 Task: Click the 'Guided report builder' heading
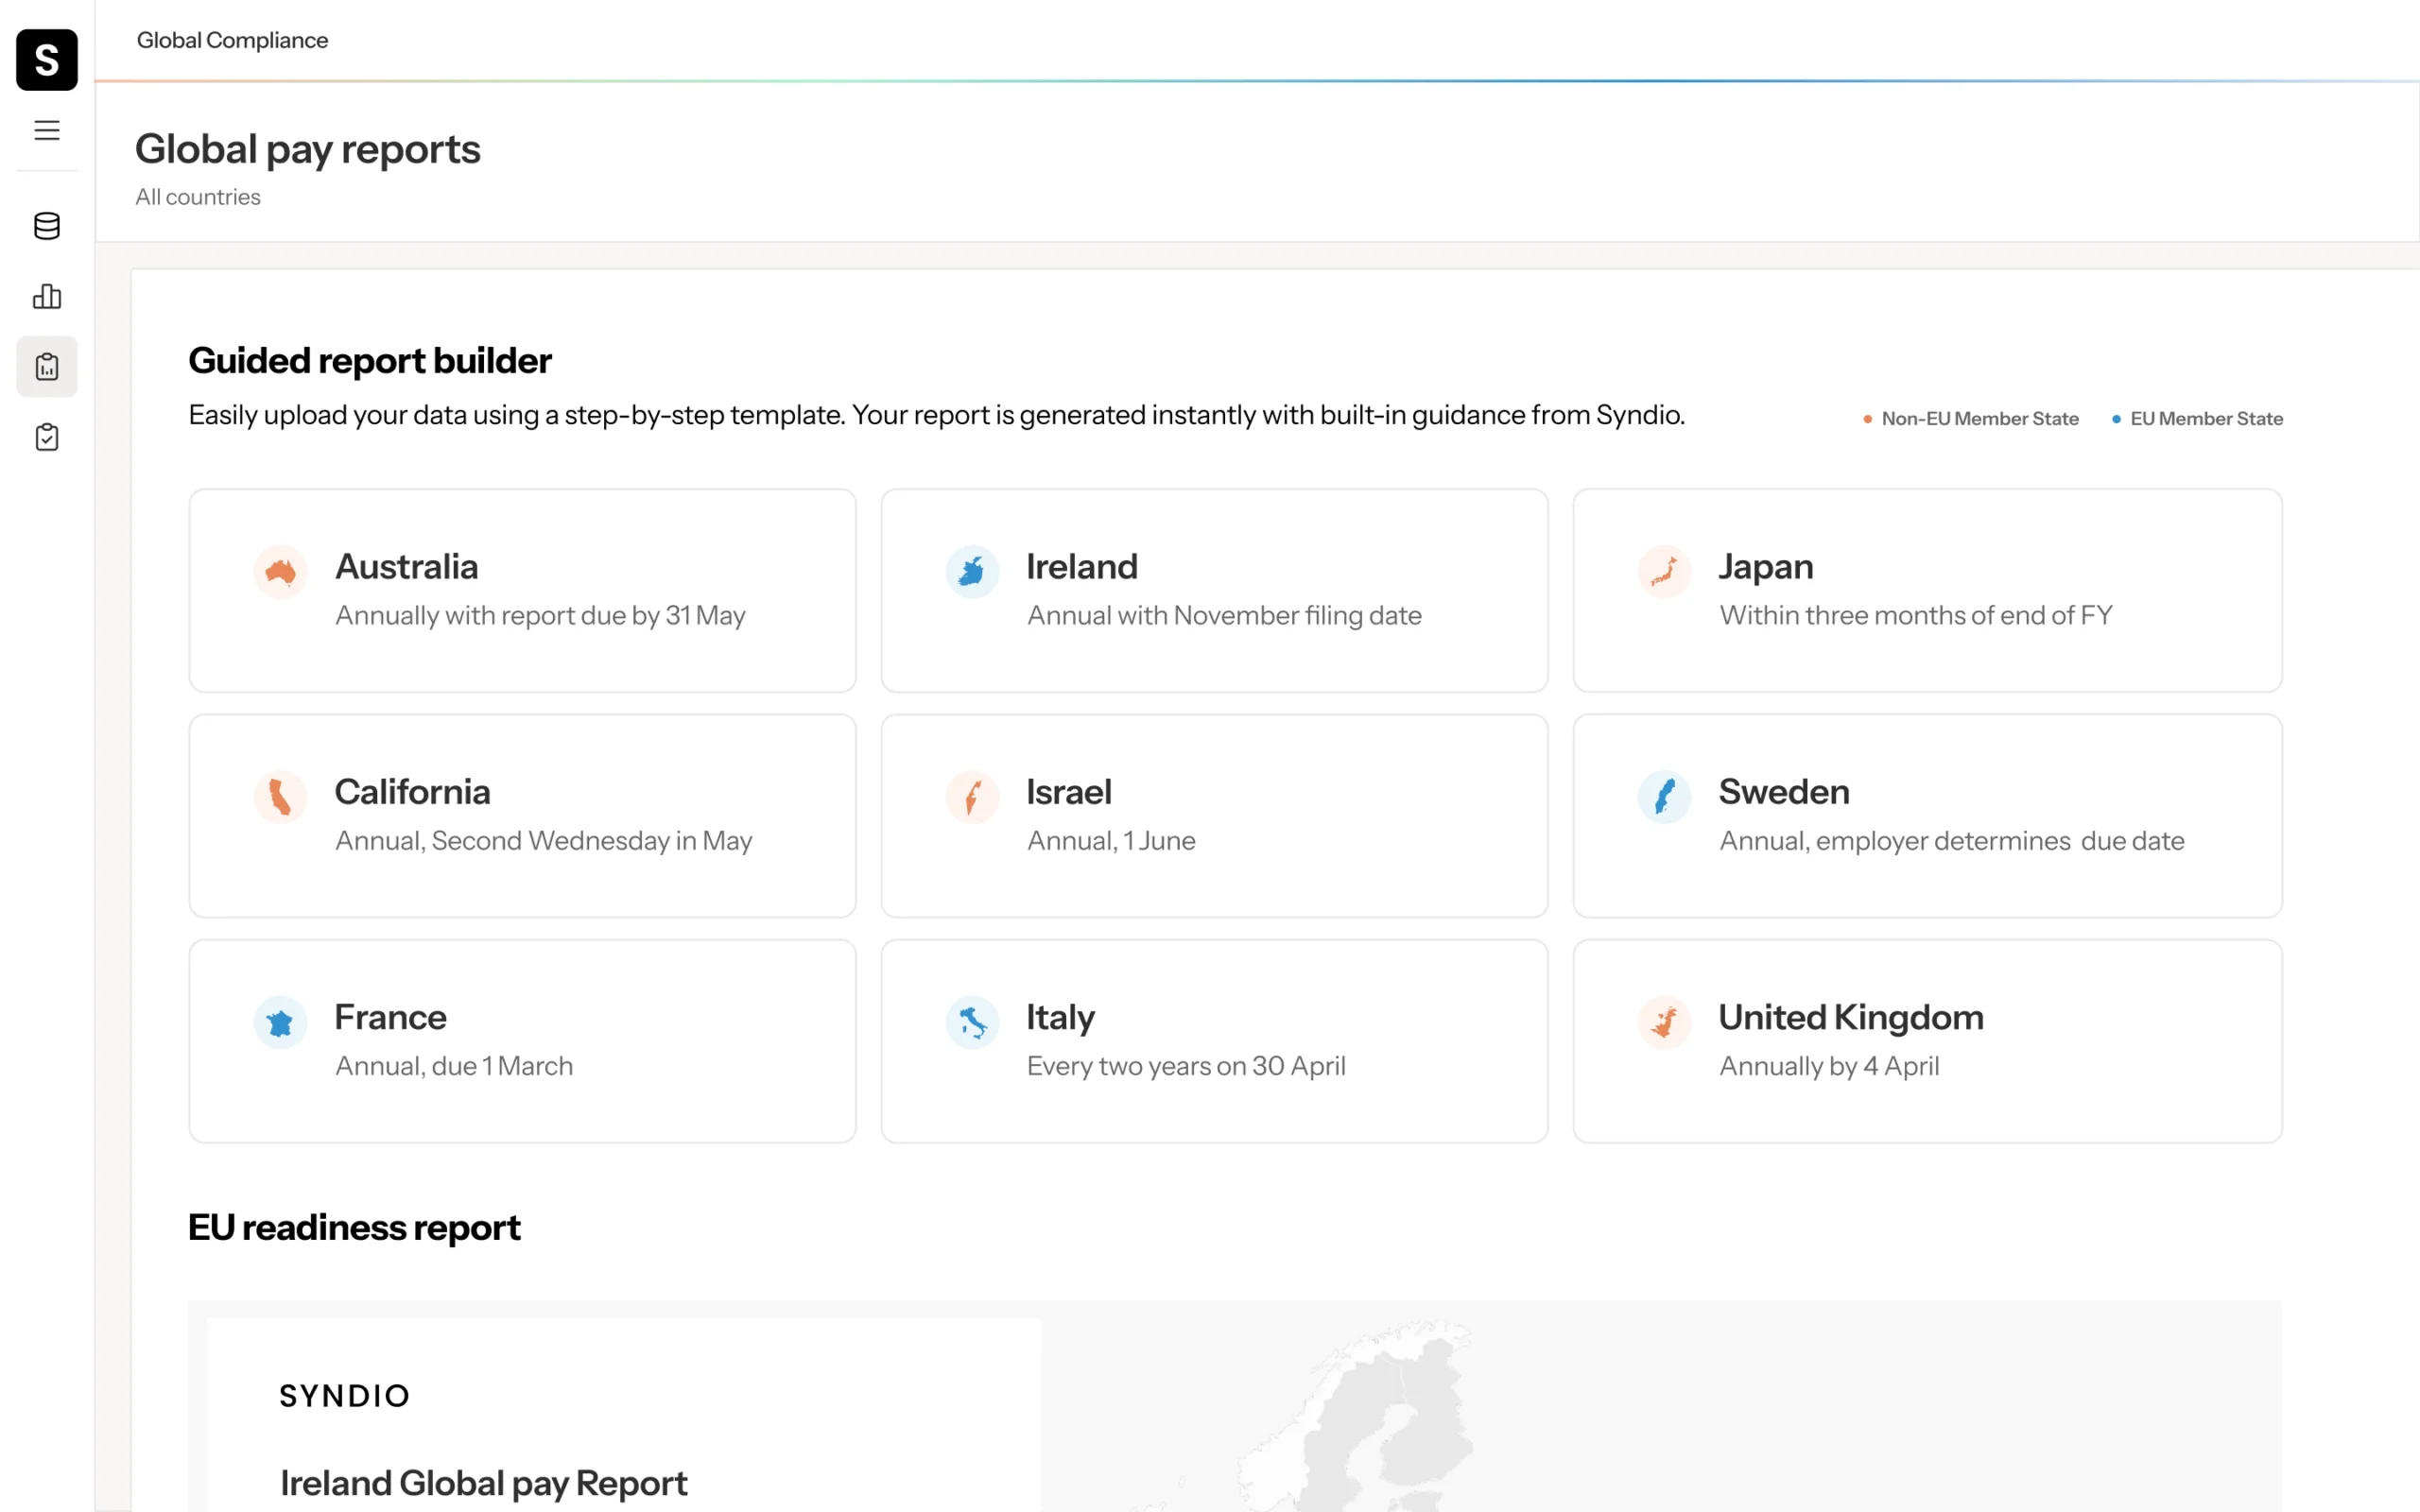coord(370,360)
